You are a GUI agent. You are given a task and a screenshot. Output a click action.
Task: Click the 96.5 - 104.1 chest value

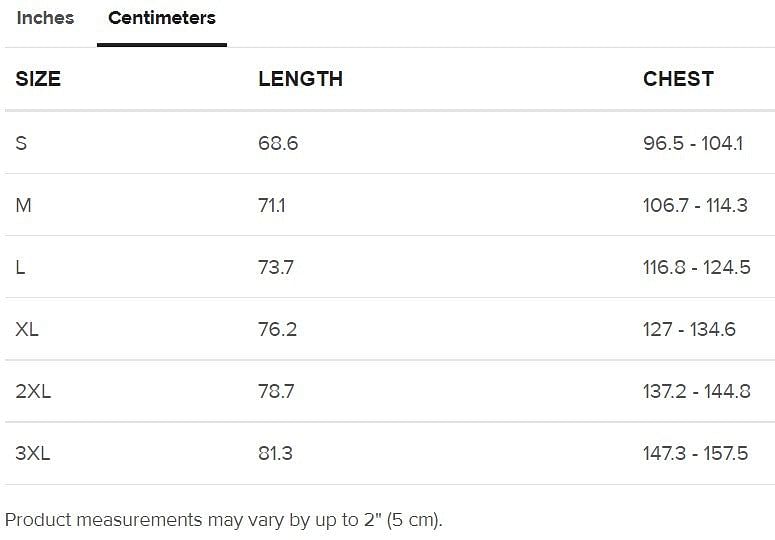tap(693, 143)
